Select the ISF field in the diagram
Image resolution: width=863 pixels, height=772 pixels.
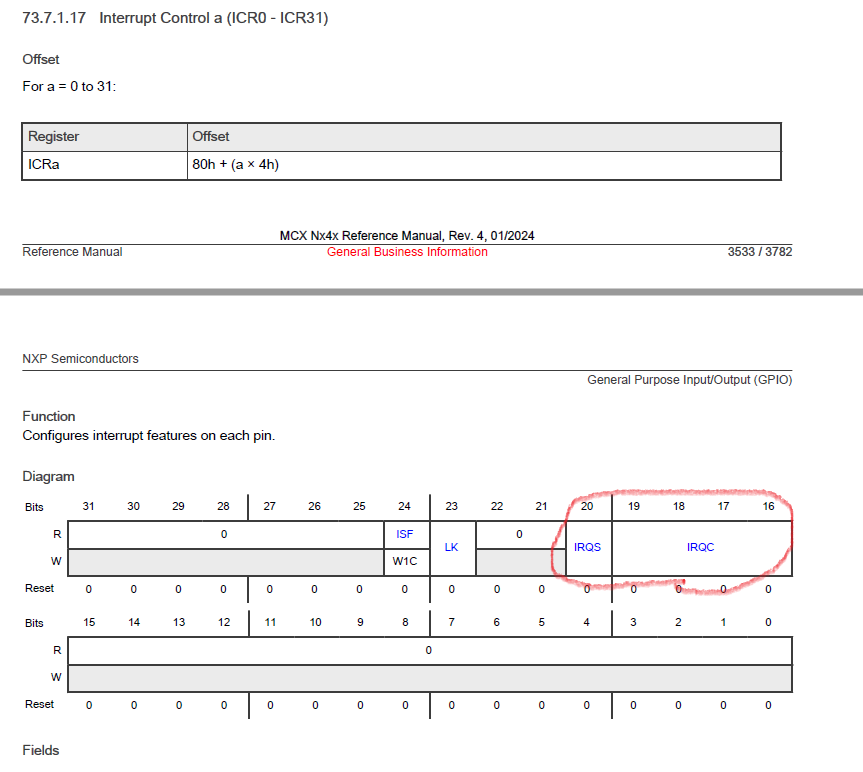pos(404,534)
